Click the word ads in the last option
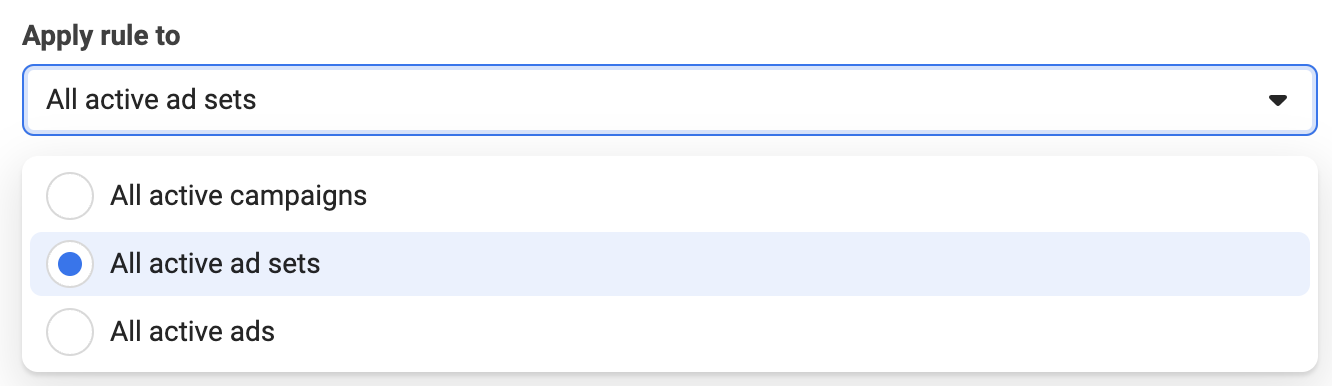 click(252, 331)
